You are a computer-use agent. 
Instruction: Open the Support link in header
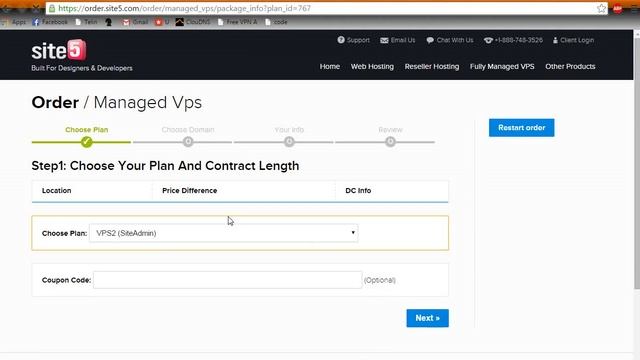click(353, 40)
